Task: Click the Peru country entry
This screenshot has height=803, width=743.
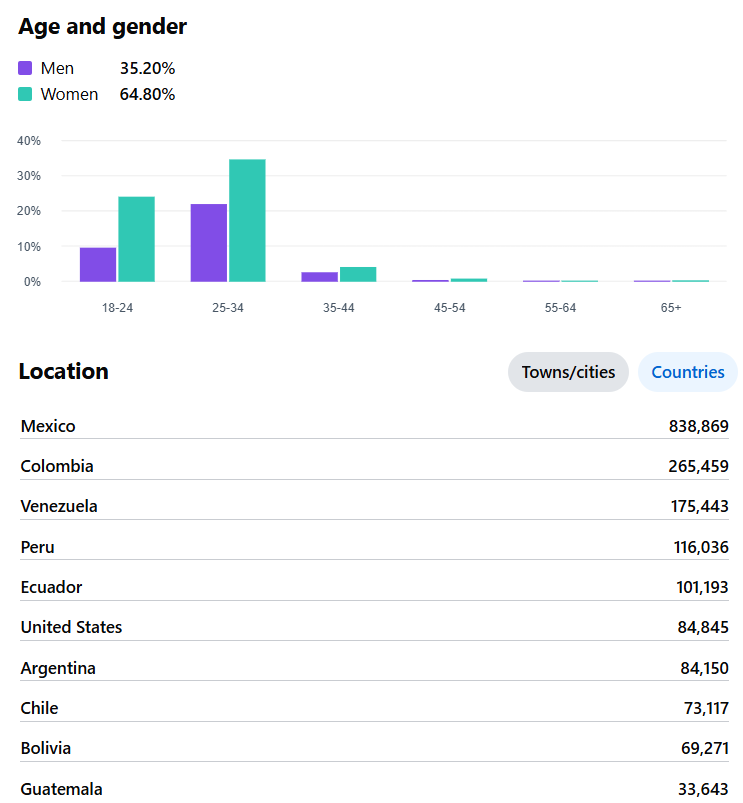Action: point(38,547)
